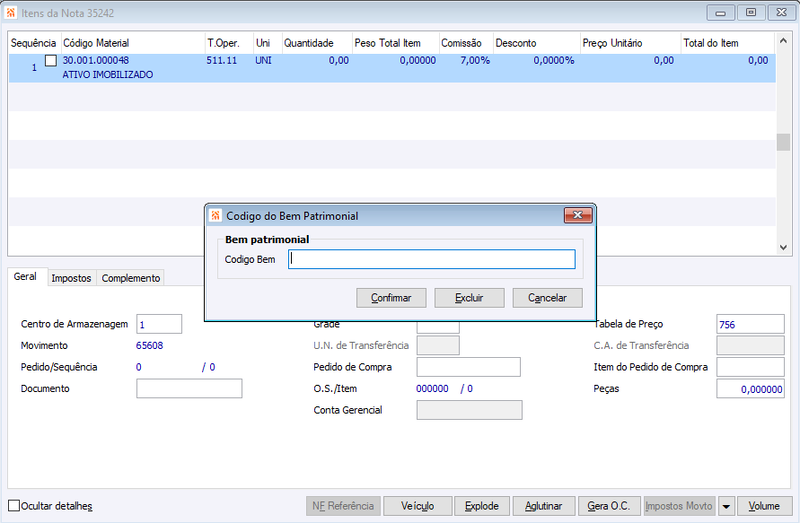Click the items grid scrollbar down arrow
Screen dimensions: 800x523
pos(783,247)
